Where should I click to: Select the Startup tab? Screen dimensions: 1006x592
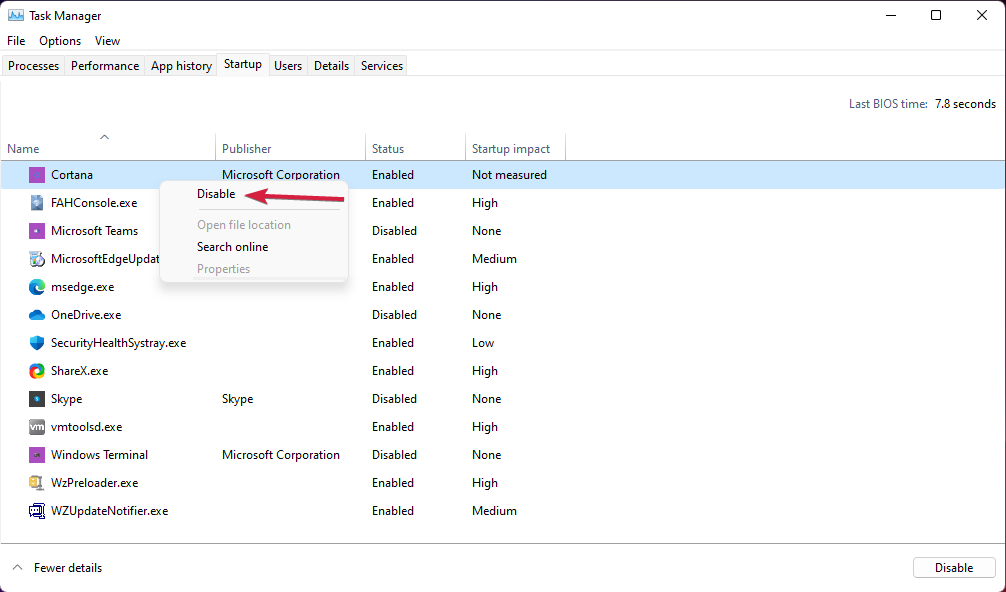[x=243, y=64]
